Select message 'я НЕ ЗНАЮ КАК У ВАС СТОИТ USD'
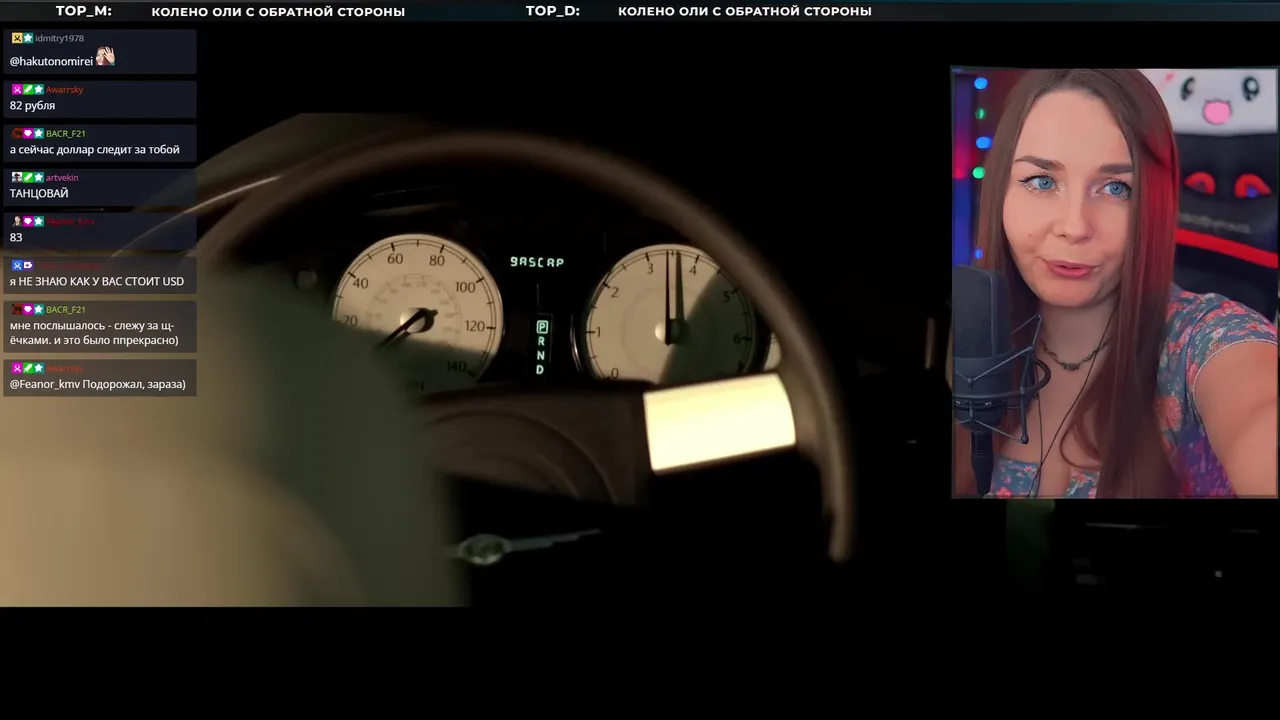 point(97,281)
